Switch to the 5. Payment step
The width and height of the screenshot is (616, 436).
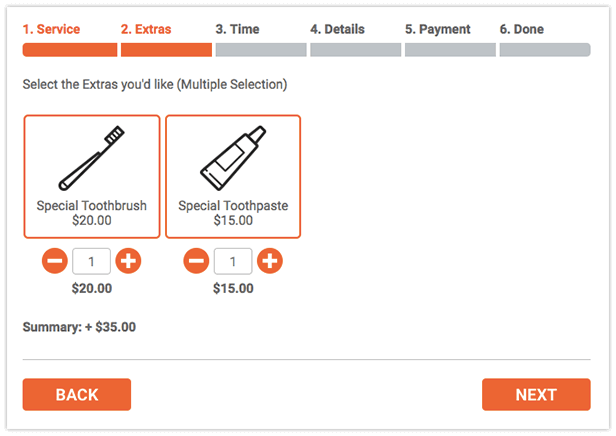click(438, 29)
